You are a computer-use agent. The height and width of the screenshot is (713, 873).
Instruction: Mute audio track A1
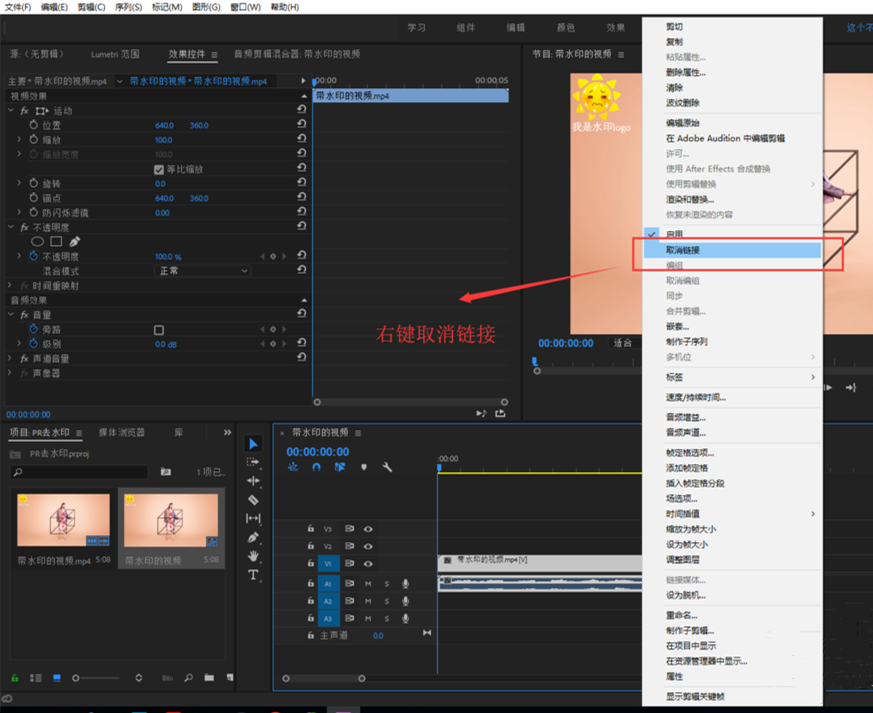point(368,584)
